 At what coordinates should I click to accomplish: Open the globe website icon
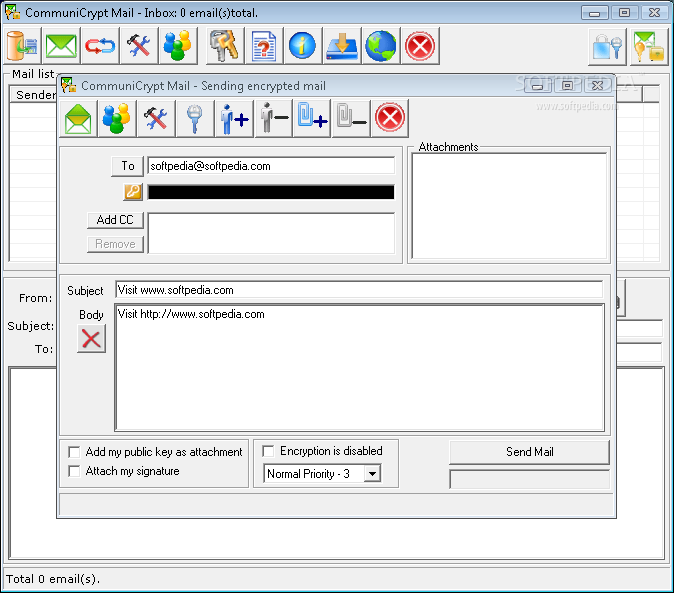click(x=381, y=46)
